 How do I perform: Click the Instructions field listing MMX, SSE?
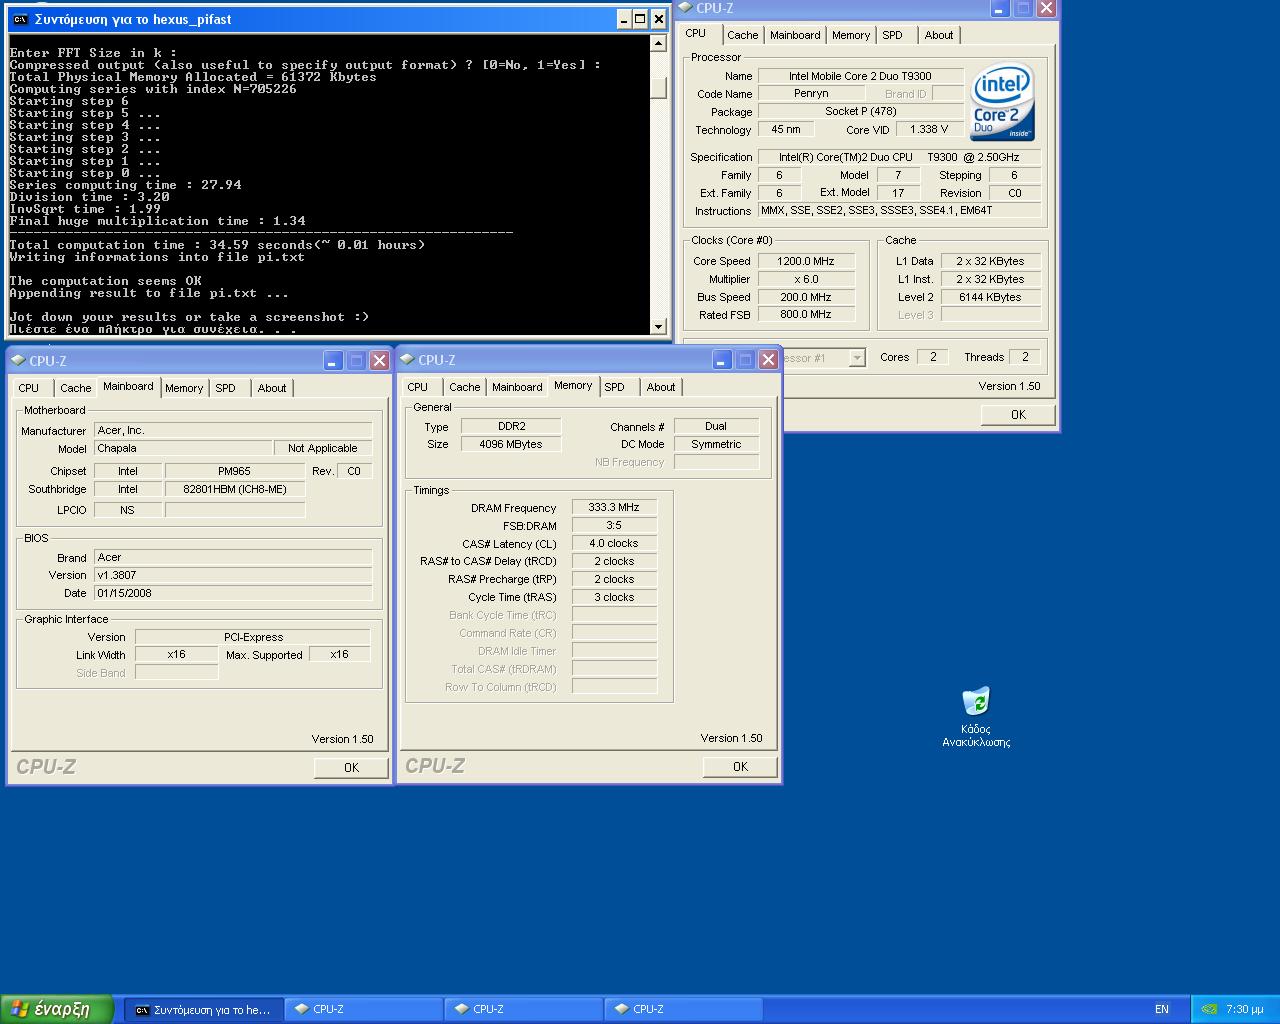click(x=899, y=211)
